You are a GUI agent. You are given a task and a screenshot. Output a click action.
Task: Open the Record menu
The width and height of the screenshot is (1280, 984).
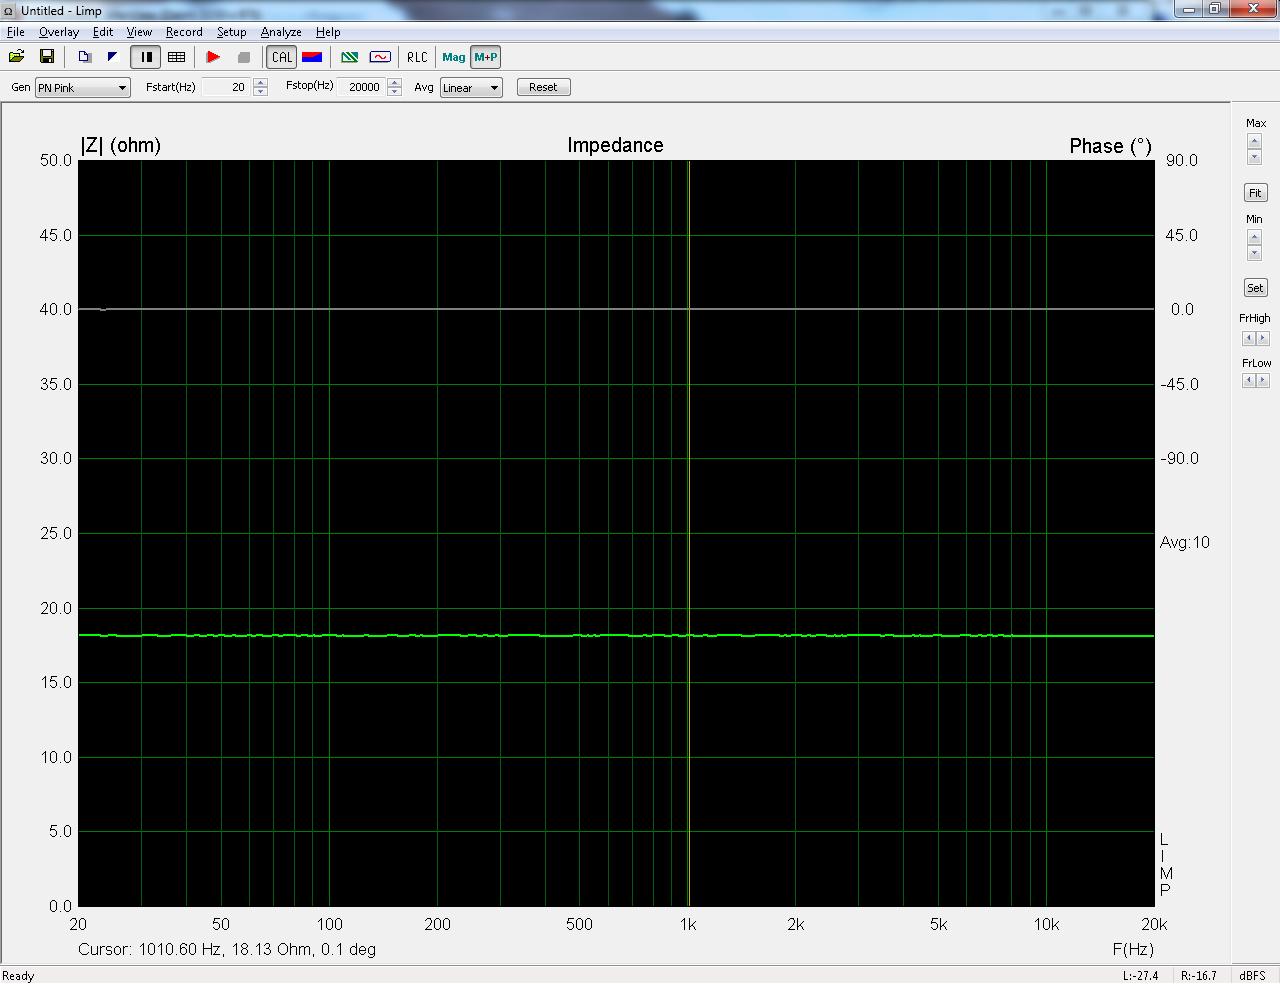pyautogui.click(x=184, y=32)
